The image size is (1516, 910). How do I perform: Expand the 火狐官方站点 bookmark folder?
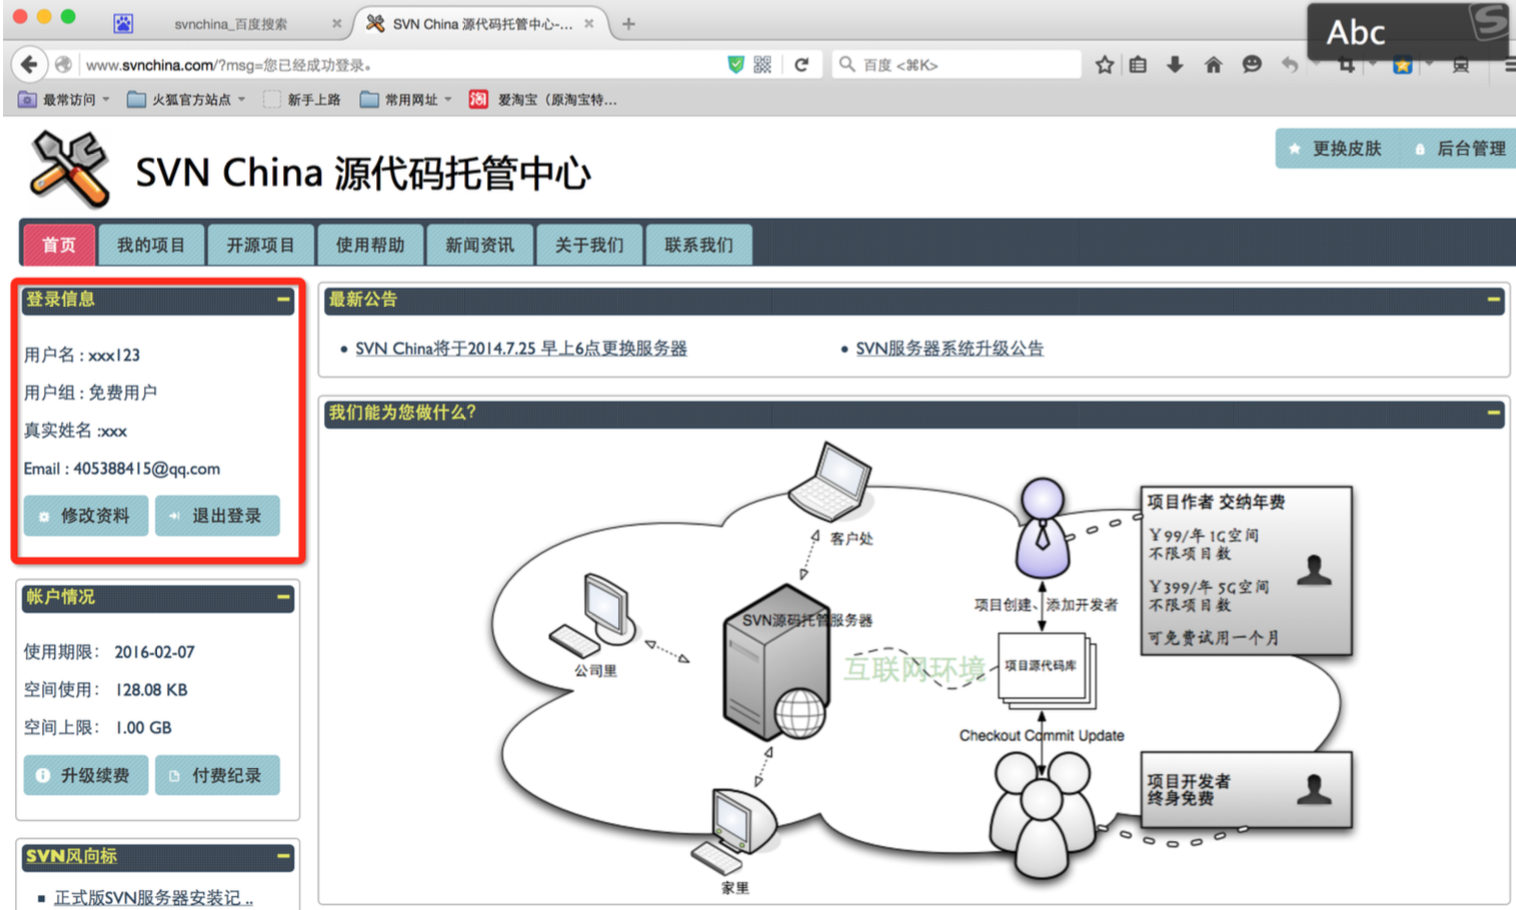click(x=187, y=99)
